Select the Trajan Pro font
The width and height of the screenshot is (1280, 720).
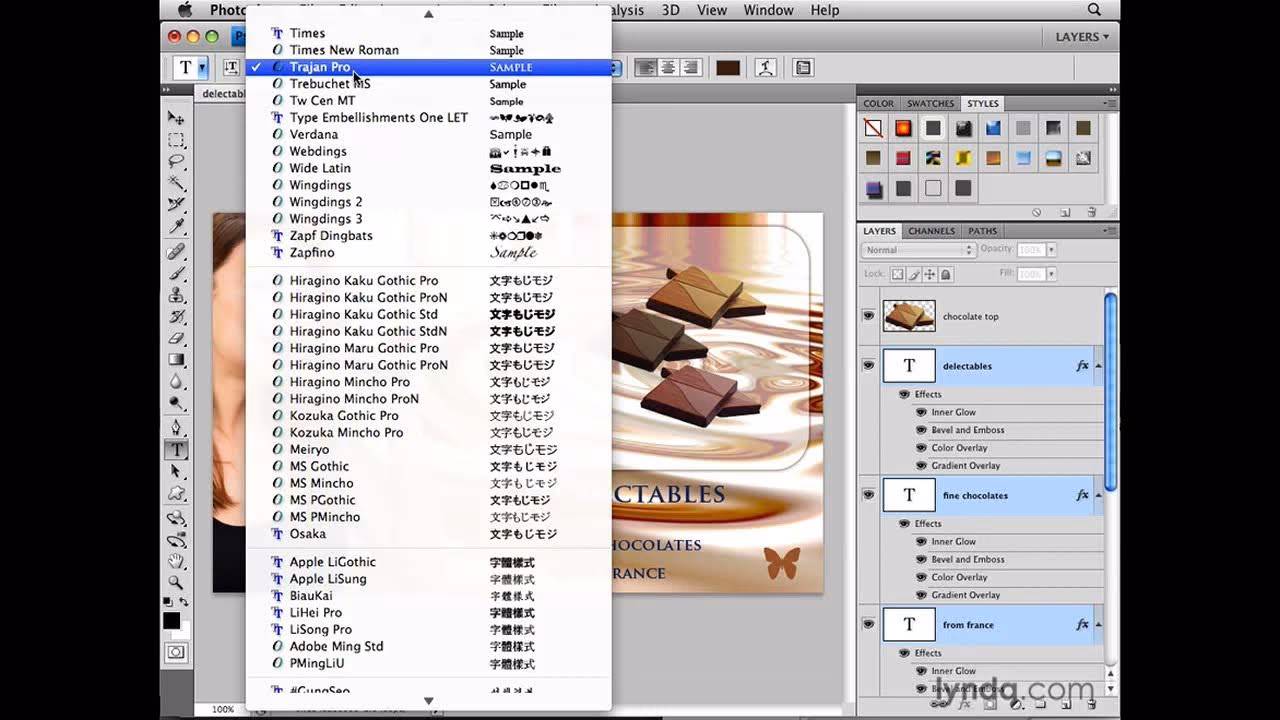click(x=320, y=67)
